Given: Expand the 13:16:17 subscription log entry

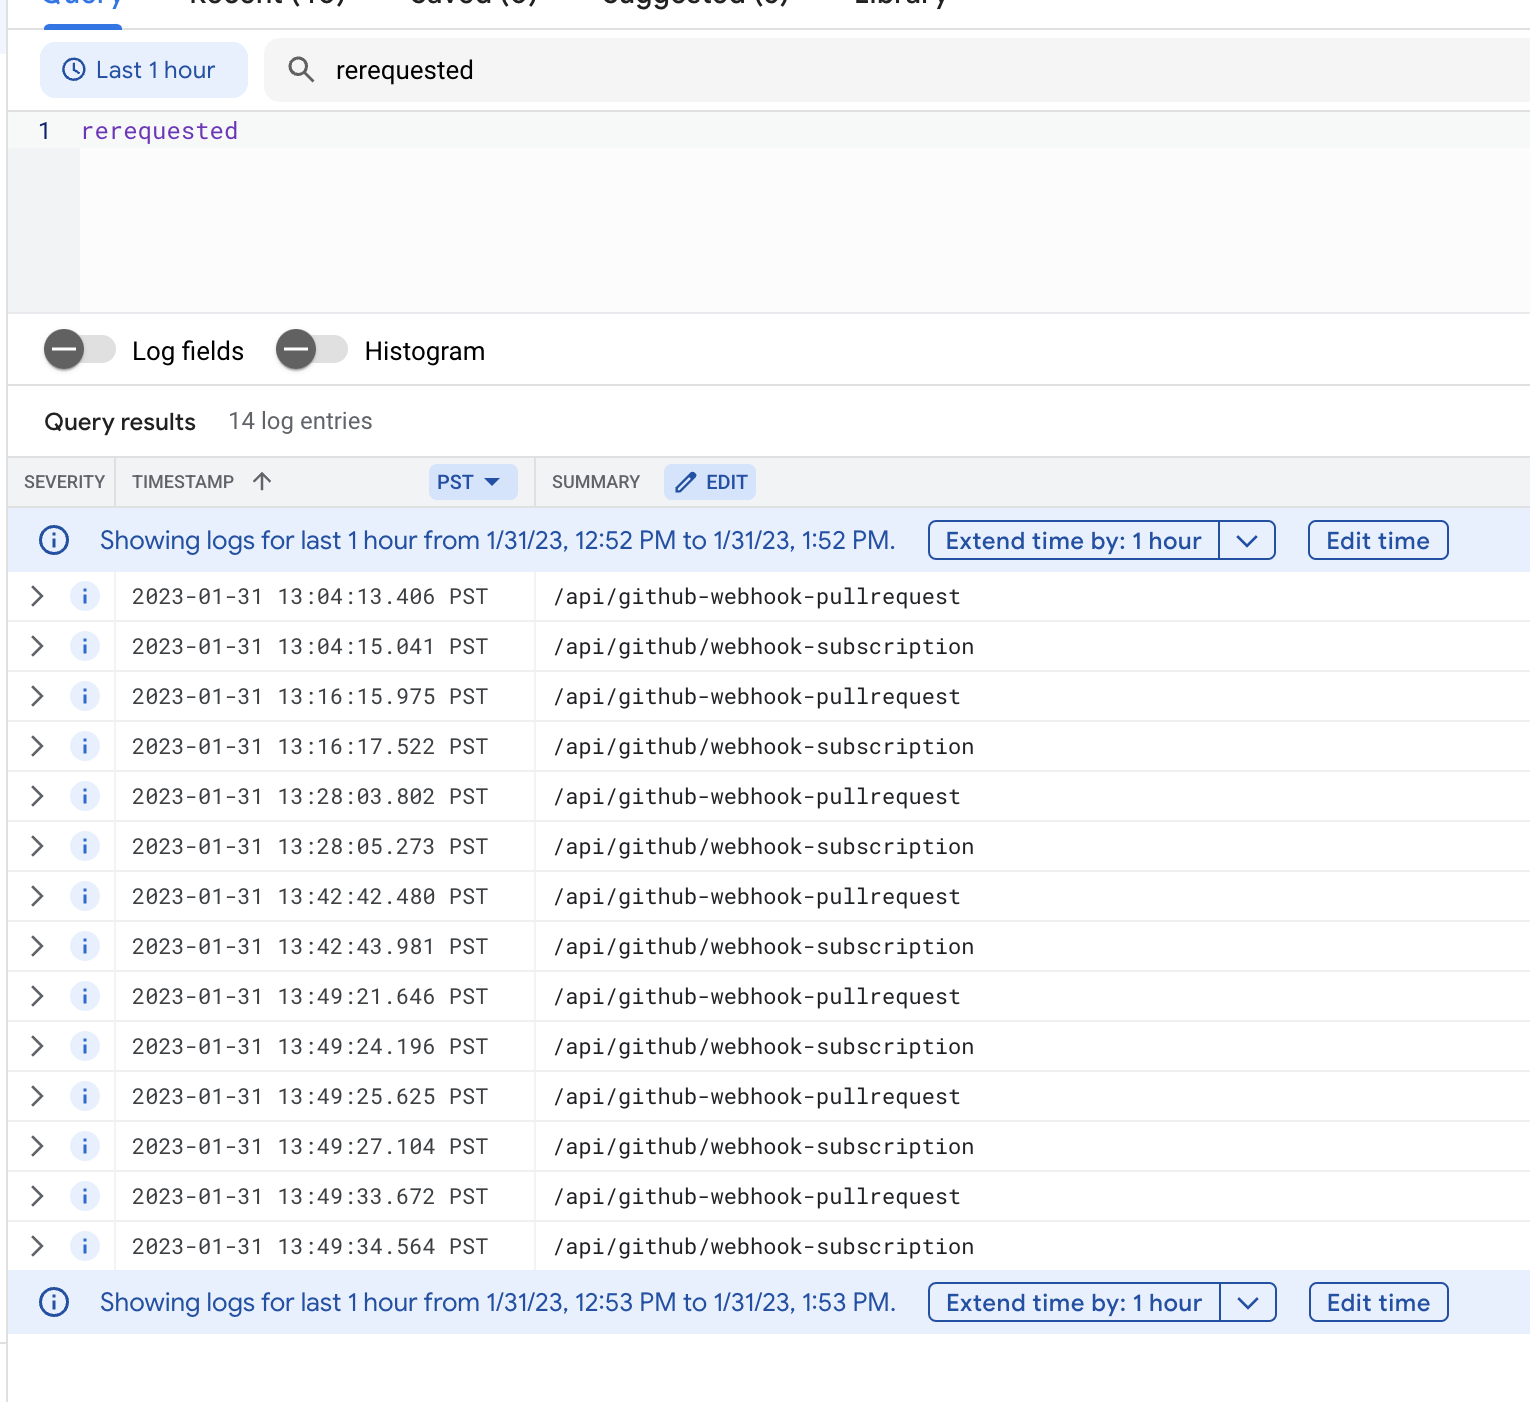Looking at the screenshot, I should point(36,746).
